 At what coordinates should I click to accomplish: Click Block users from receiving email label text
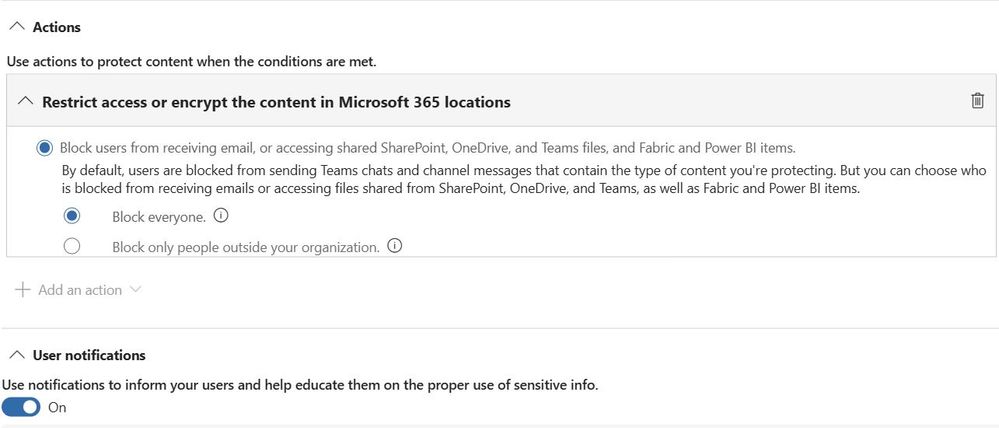point(427,148)
